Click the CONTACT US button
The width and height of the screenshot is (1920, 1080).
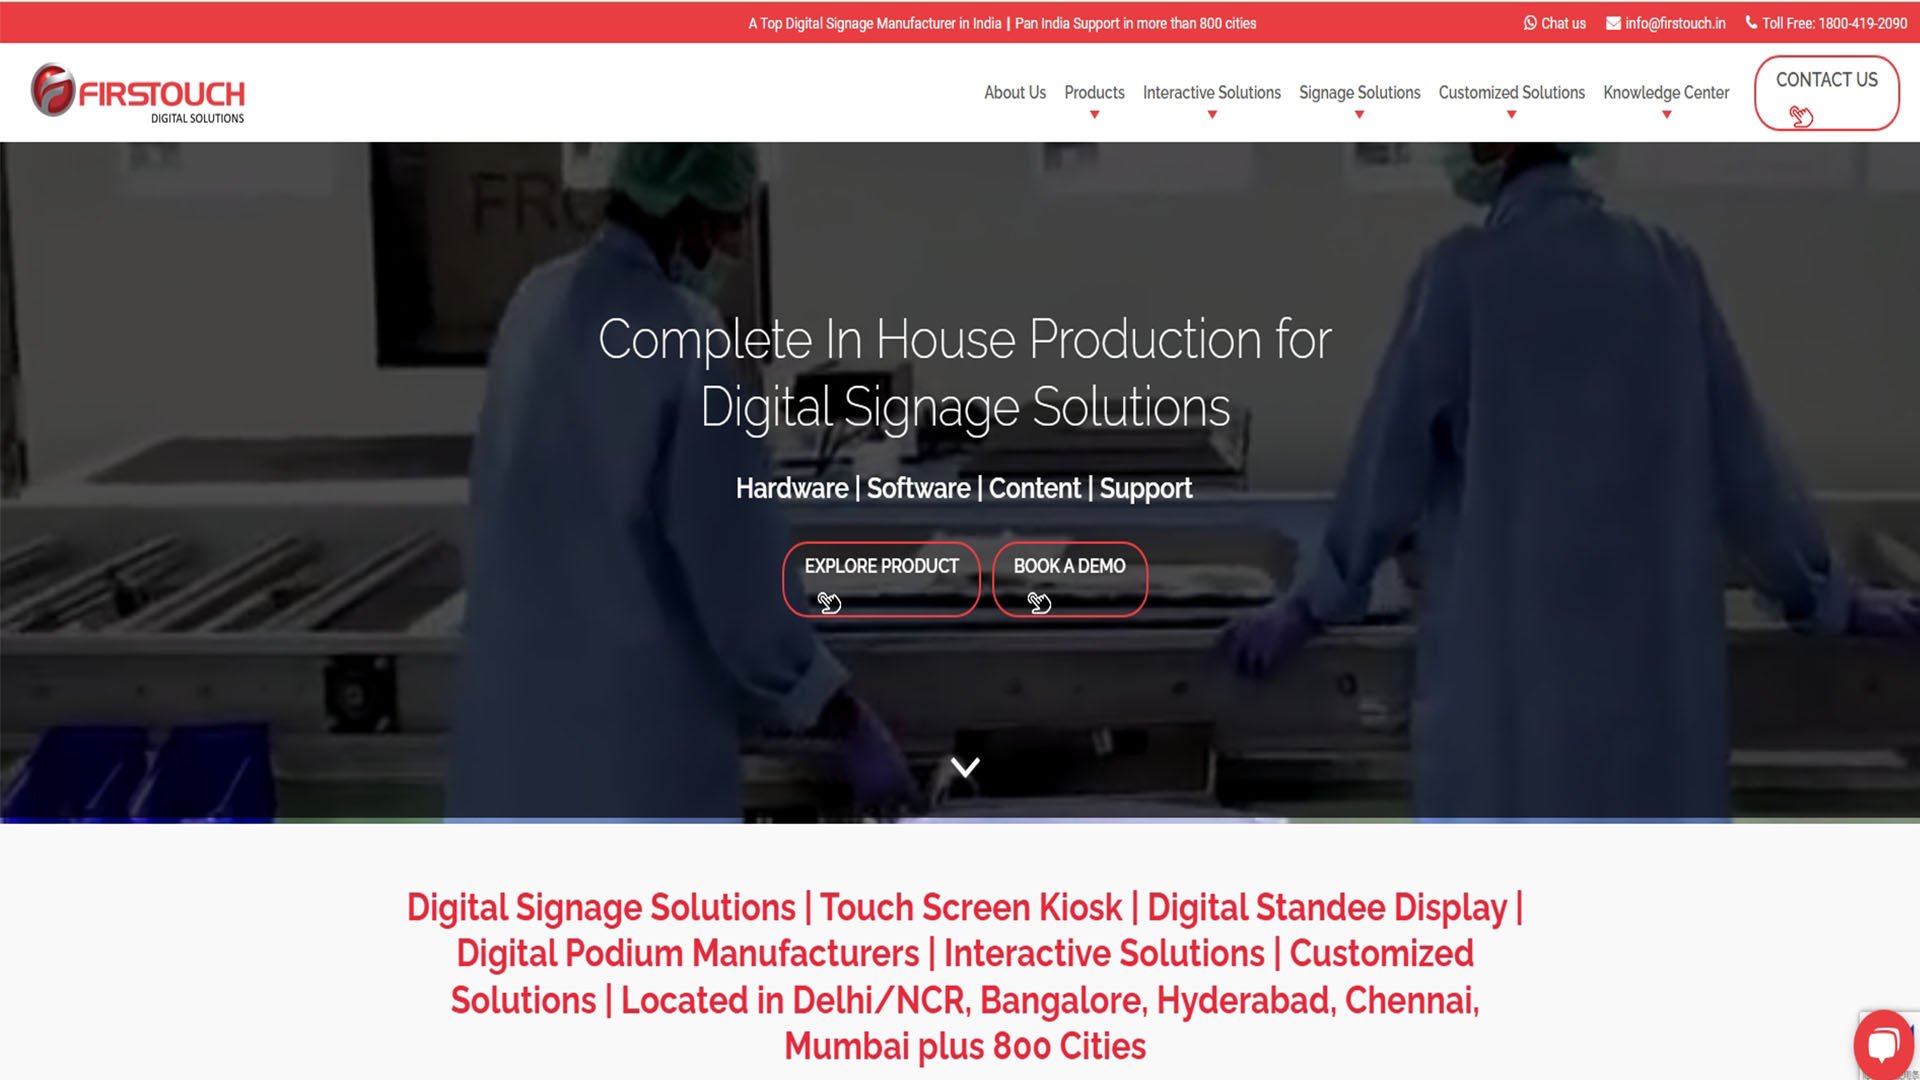[x=1826, y=93]
